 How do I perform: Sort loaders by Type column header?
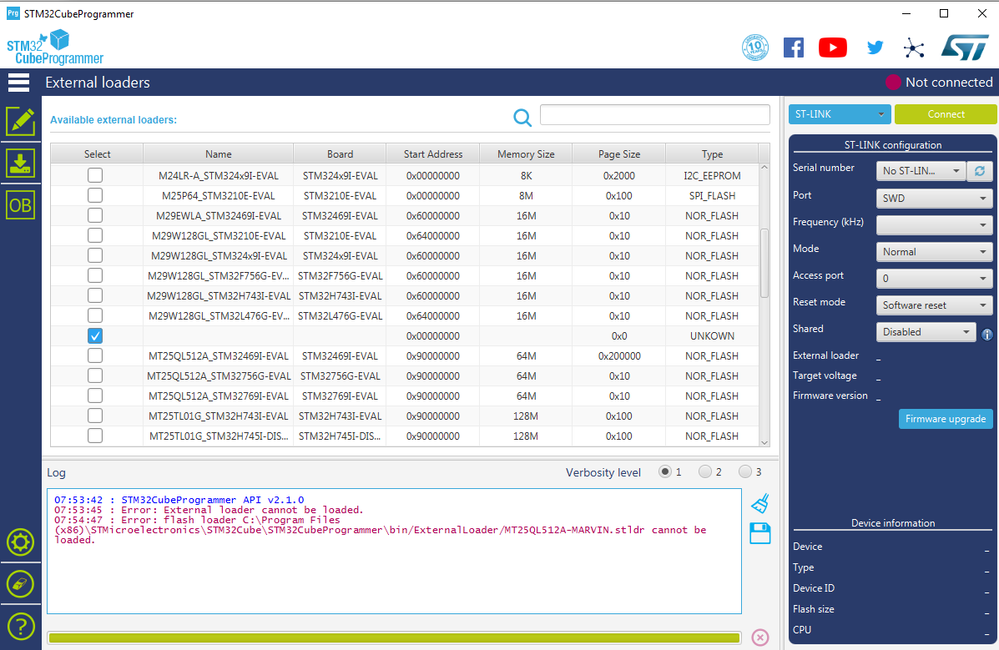[x=712, y=154]
